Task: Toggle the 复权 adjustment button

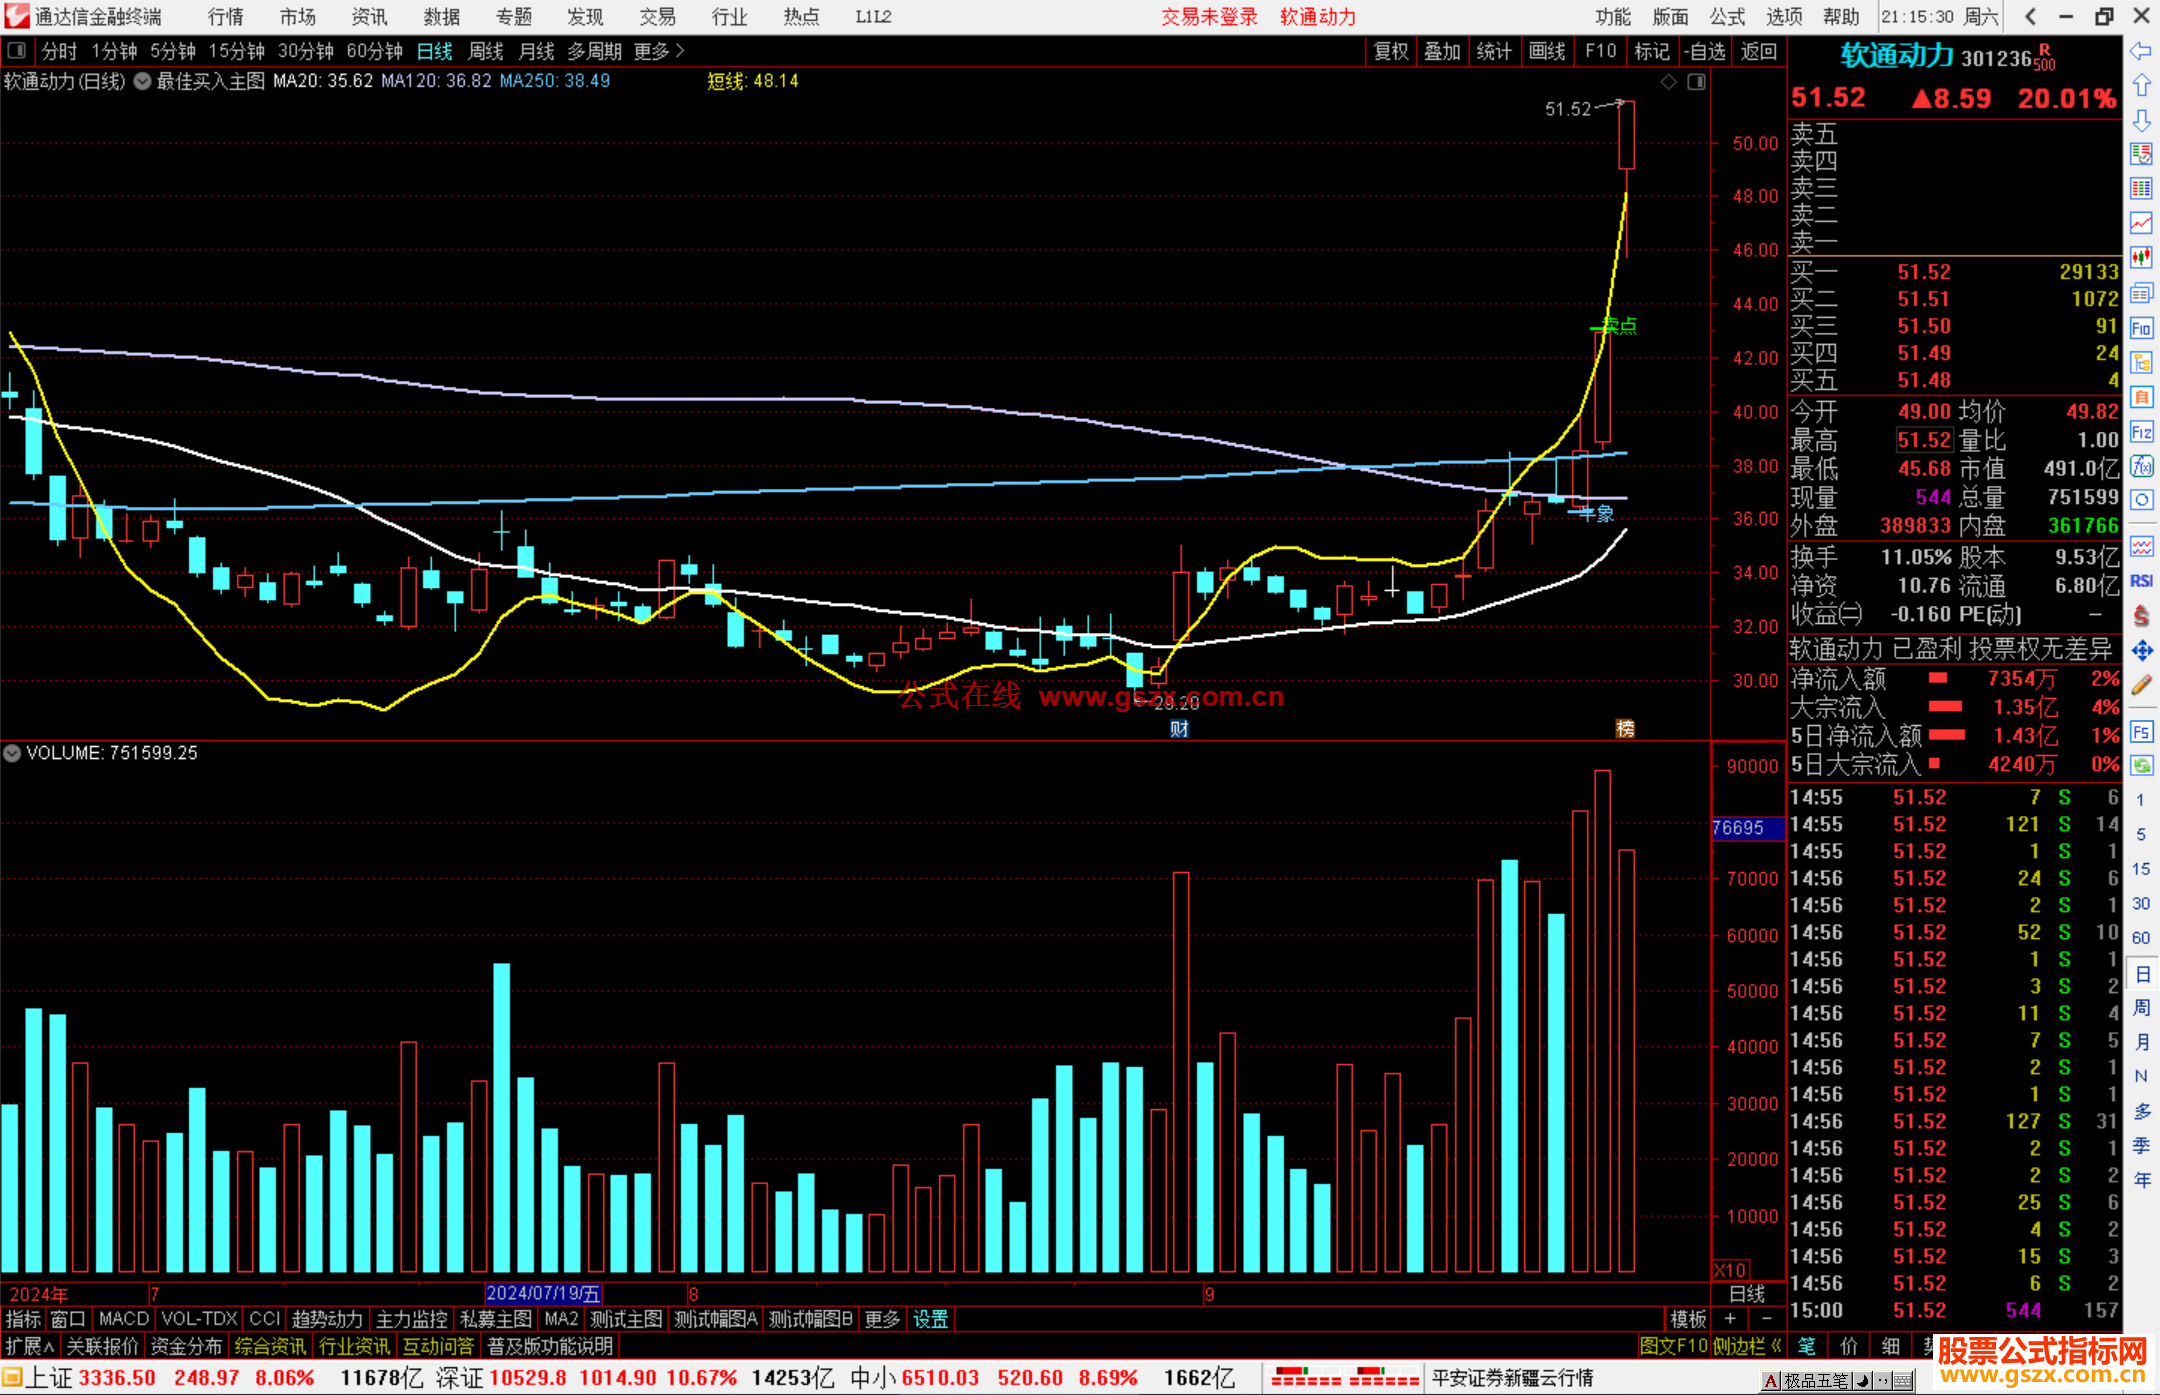Action: click(x=1391, y=51)
